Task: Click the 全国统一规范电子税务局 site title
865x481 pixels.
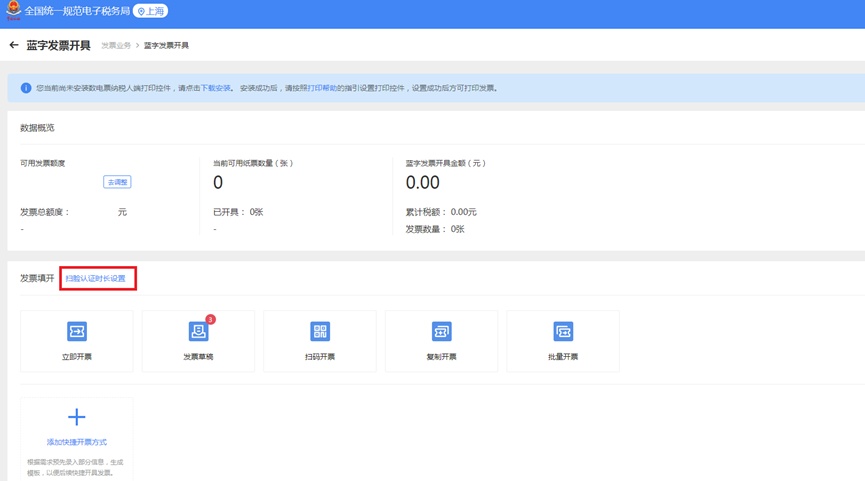Action: tap(77, 11)
